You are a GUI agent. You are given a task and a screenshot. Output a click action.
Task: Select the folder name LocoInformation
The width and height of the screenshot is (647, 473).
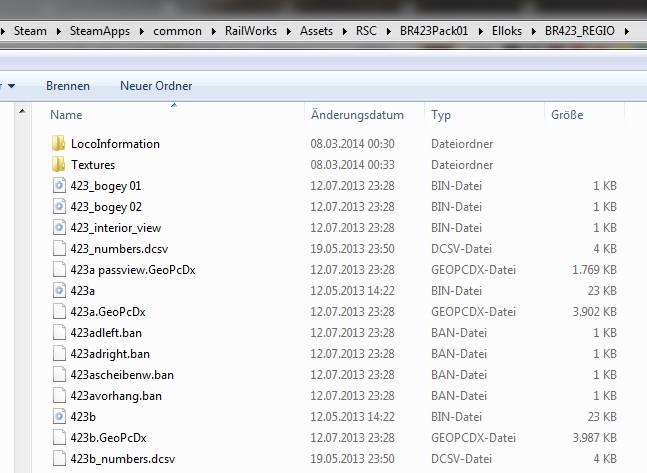[115, 144]
